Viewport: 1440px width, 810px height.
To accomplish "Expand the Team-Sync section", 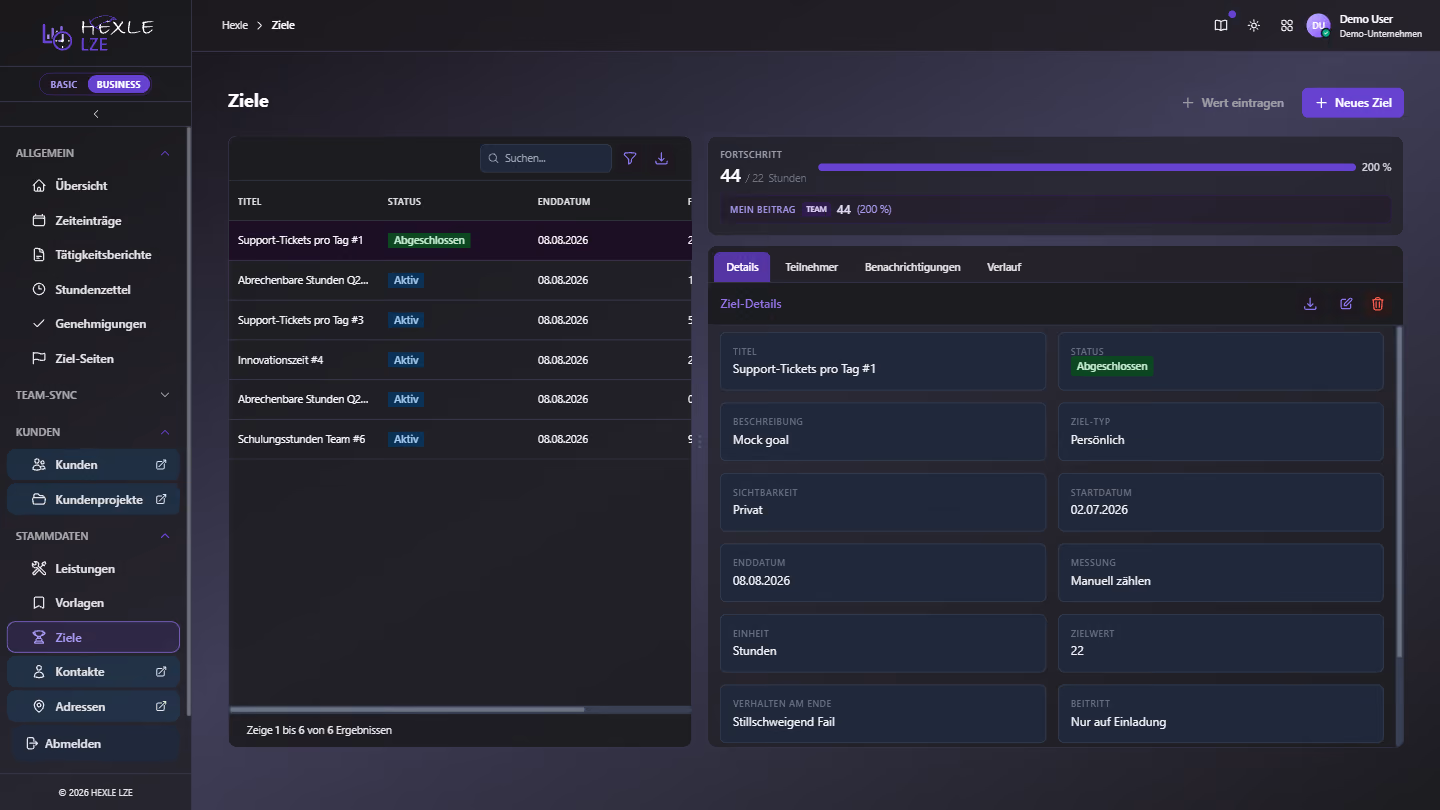I will (165, 395).
